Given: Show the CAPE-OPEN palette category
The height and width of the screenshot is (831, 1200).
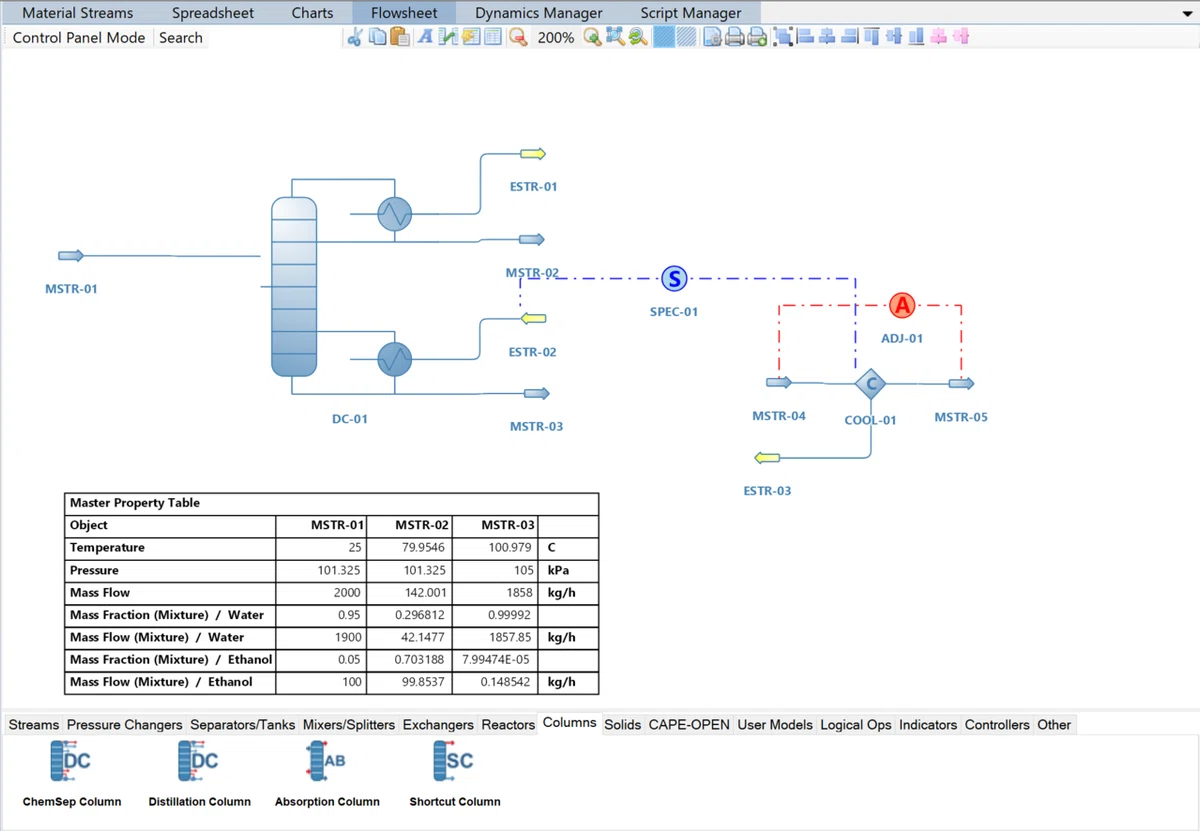Looking at the screenshot, I should 689,724.
